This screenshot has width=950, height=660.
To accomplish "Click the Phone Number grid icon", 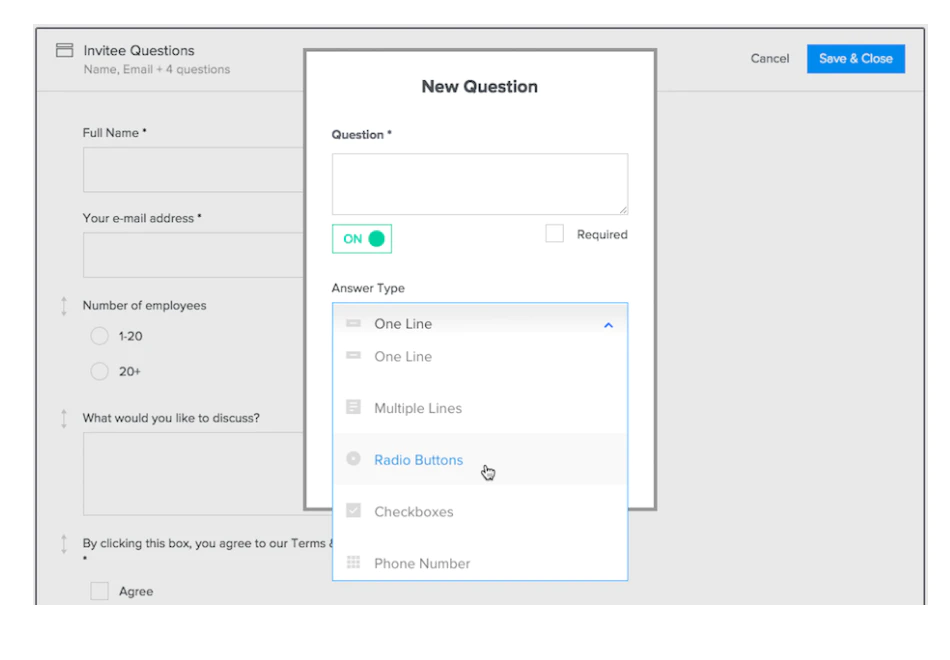I will click(353, 563).
